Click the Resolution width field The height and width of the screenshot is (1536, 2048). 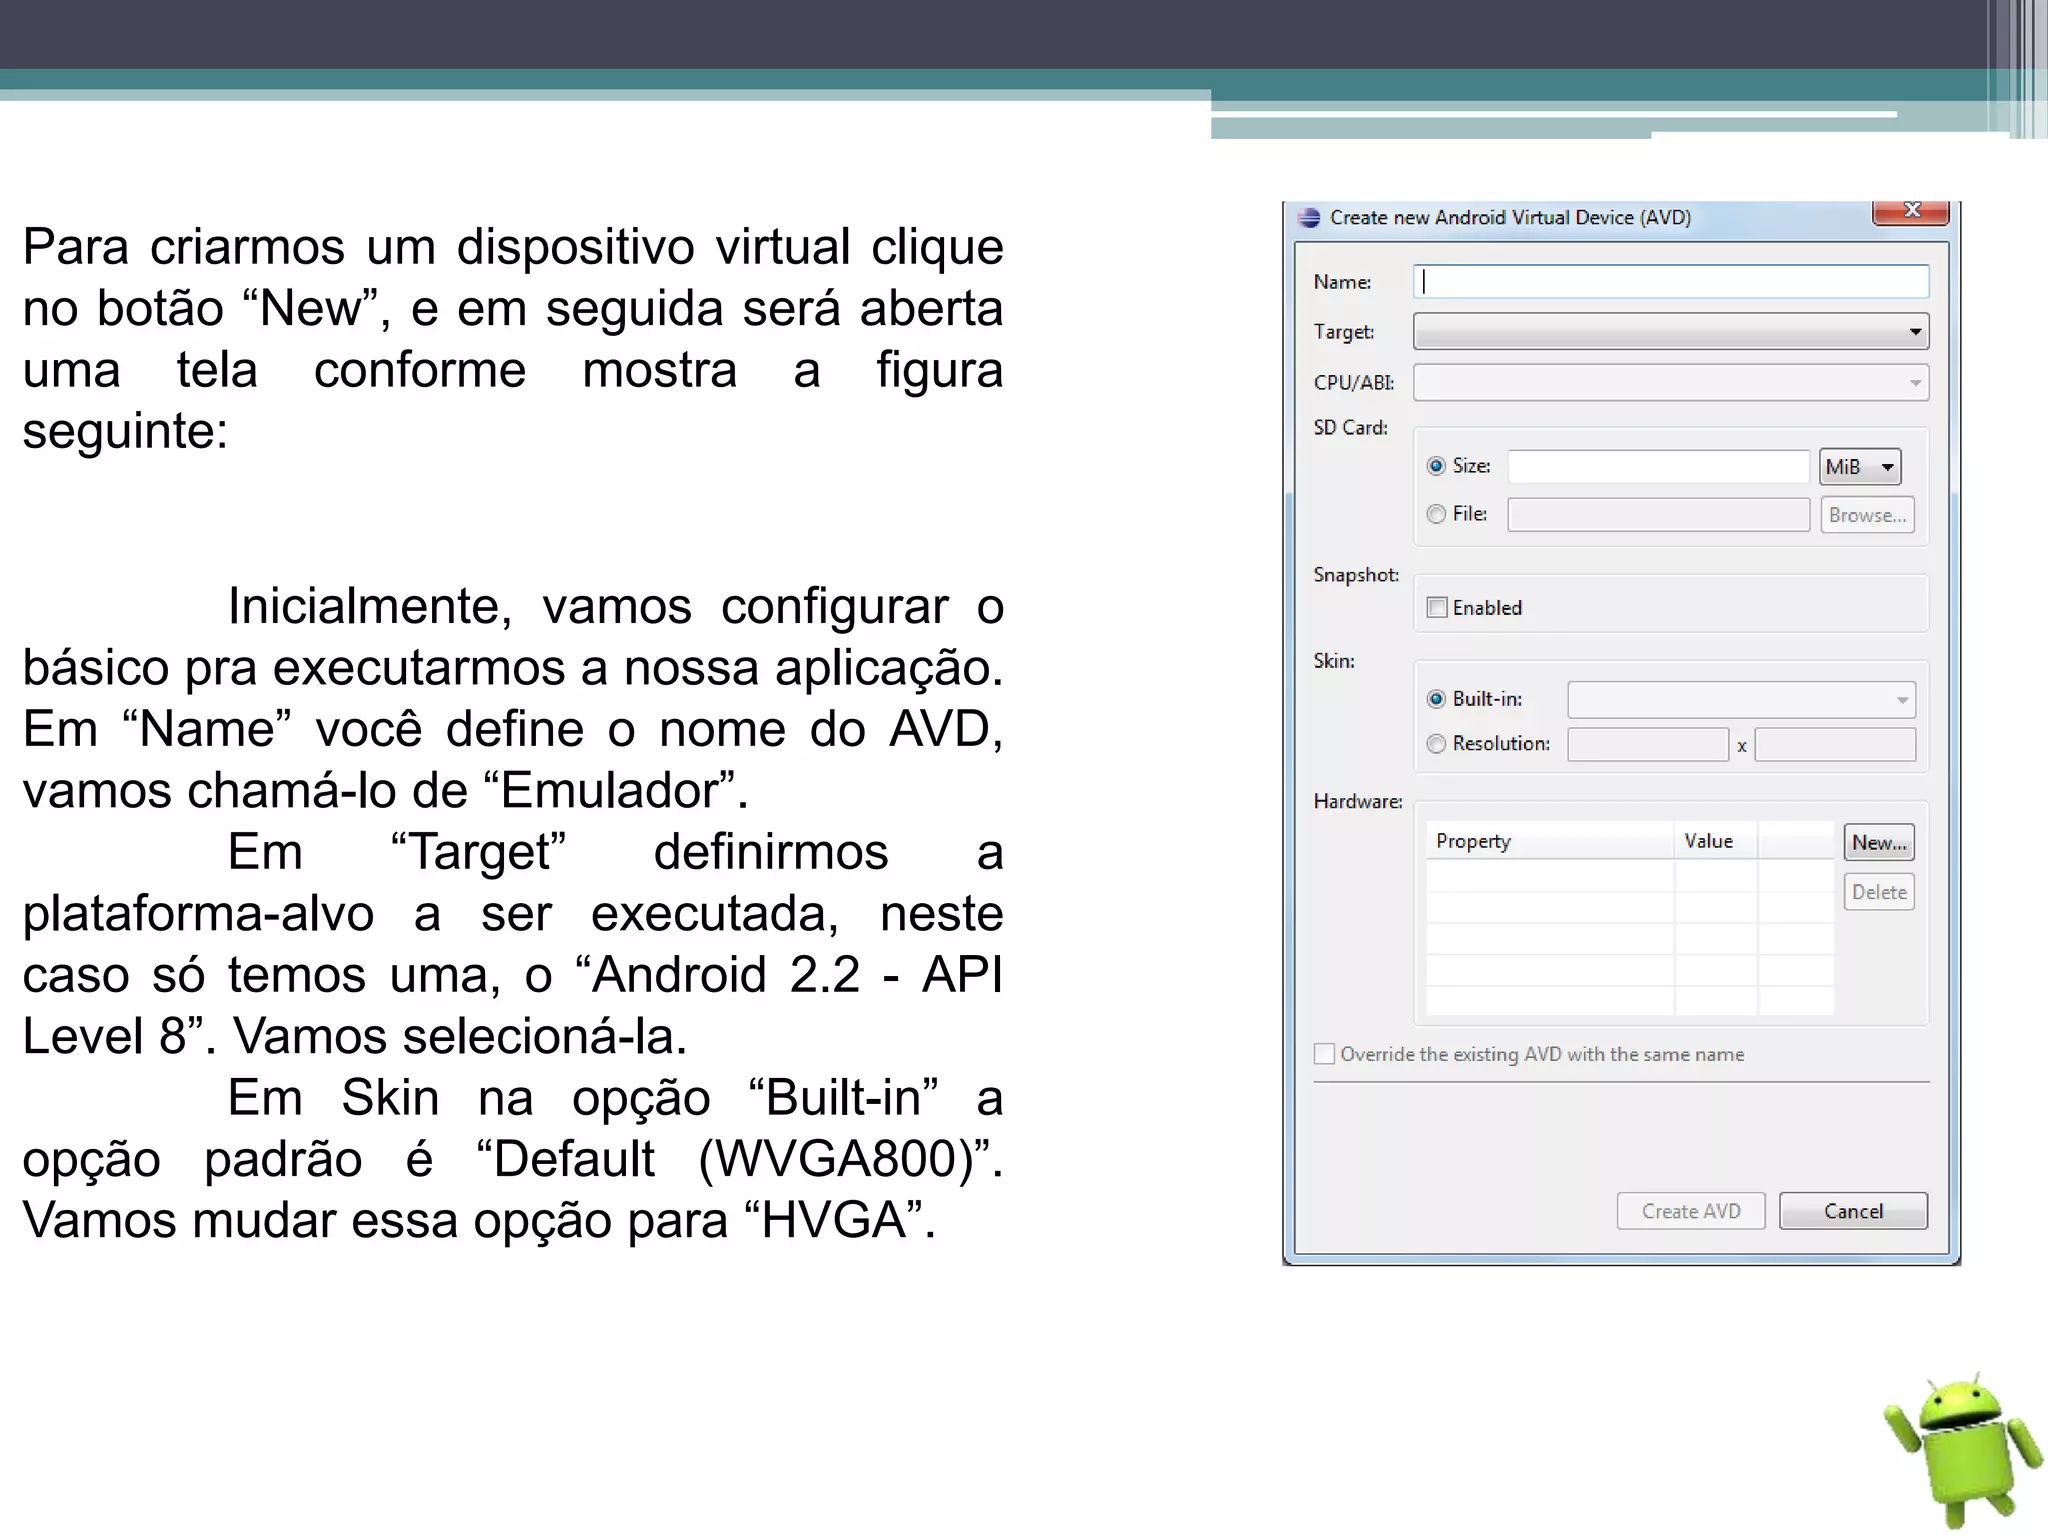(1648, 745)
